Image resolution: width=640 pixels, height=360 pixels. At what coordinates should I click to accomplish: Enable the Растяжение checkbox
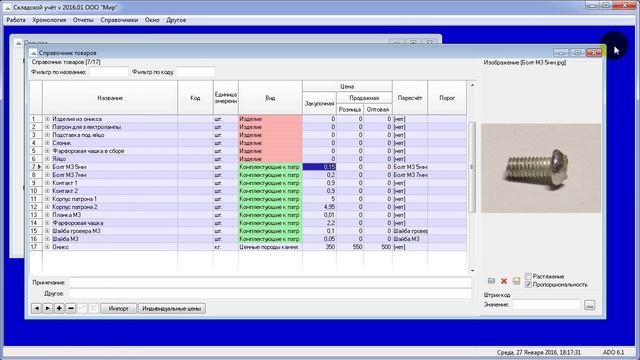(528, 276)
